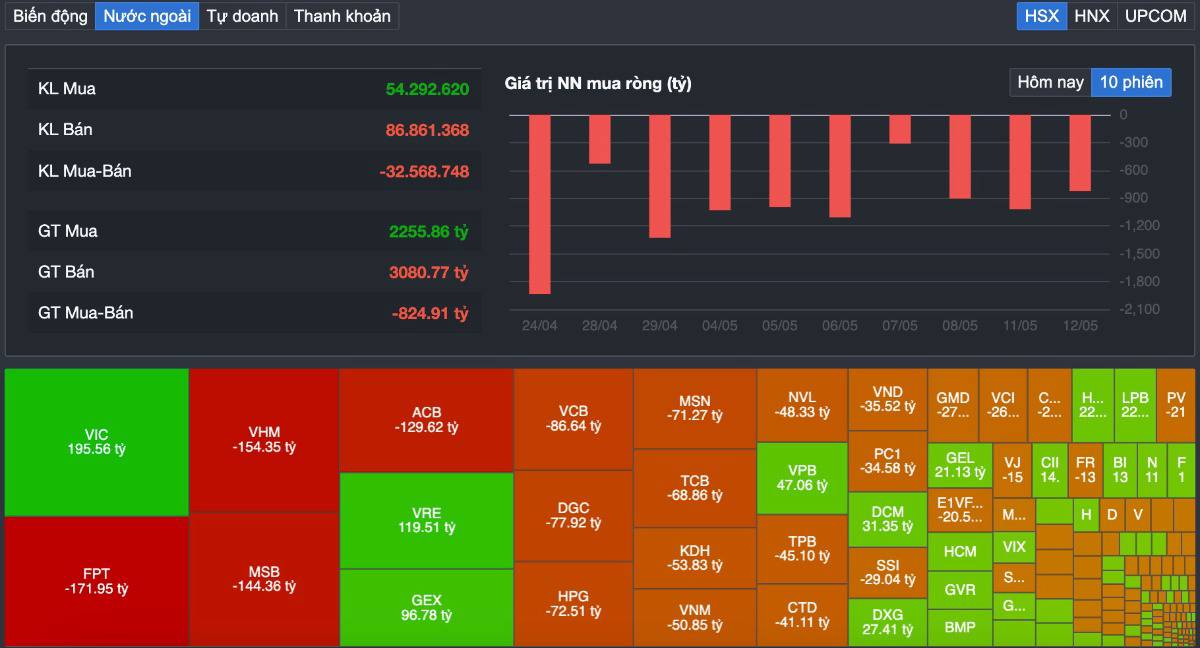Click the KL Mua-Bán value -32.568.748
This screenshot has width=1200, height=648.
(x=424, y=171)
